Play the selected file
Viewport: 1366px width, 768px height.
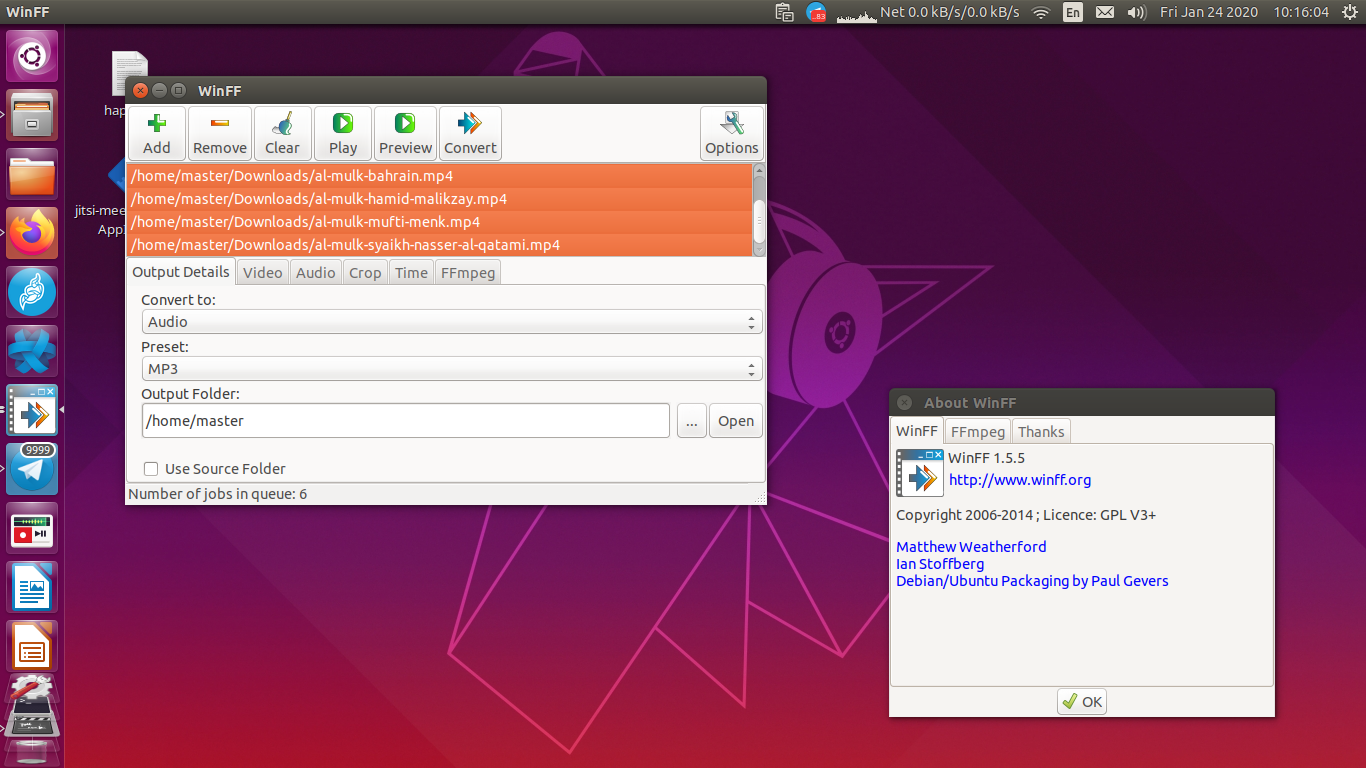(343, 133)
